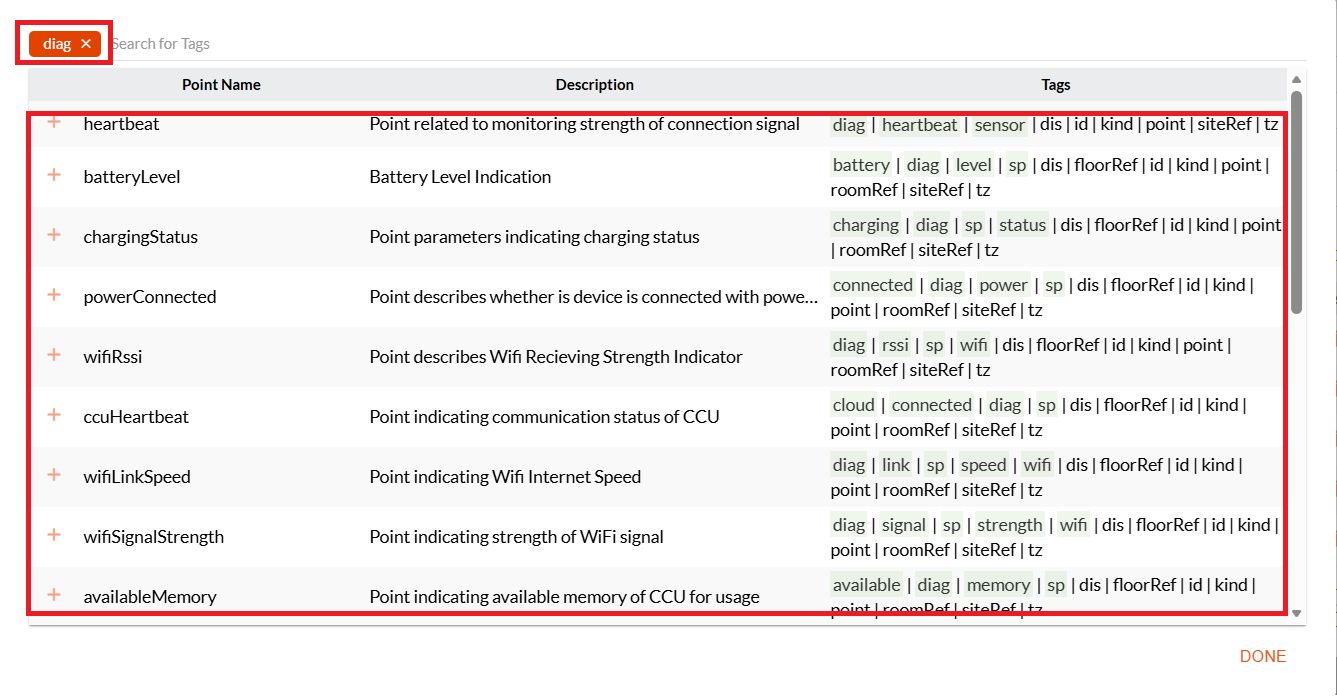Click the DONE button
Viewport: 1337px width, 697px height.
pyautogui.click(x=1263, y=657)
